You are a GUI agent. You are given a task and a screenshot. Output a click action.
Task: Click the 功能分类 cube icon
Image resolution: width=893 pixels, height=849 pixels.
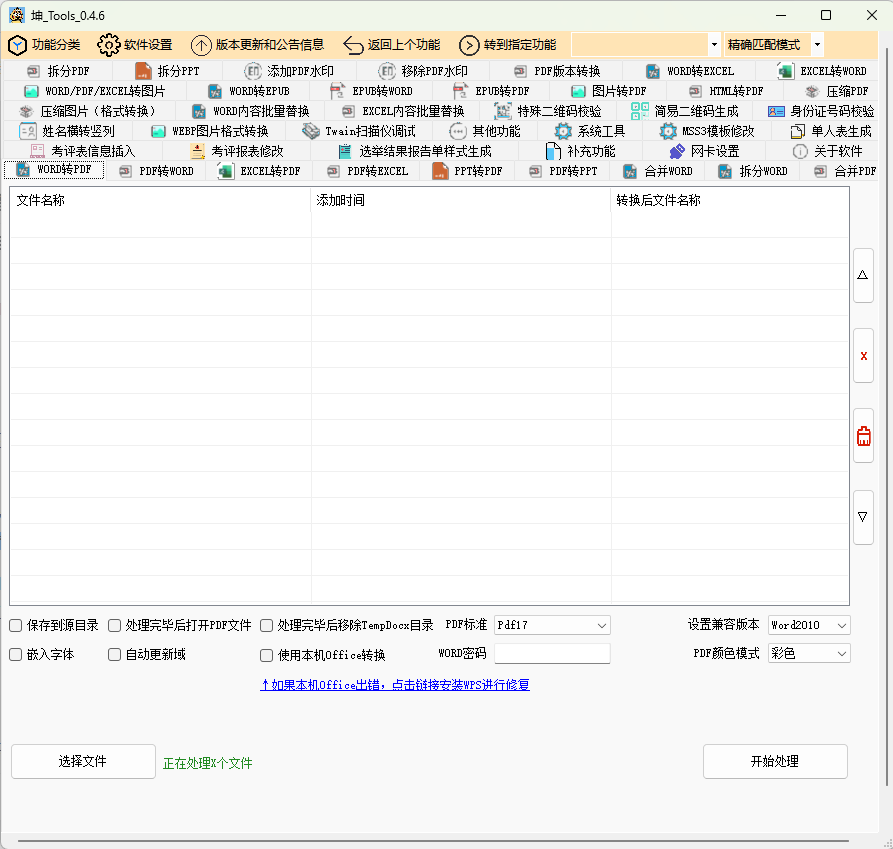coord(17,45)
